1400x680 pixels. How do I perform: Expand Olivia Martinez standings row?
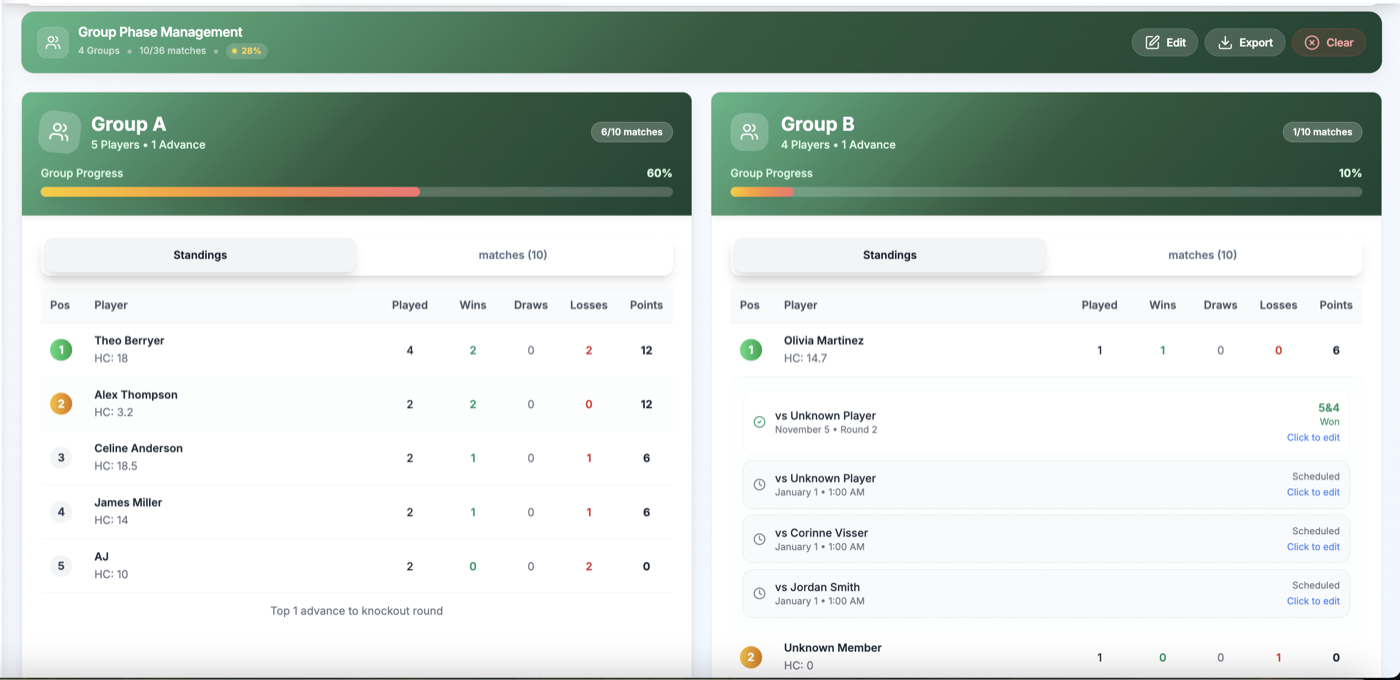click(x=1046, y=350)
